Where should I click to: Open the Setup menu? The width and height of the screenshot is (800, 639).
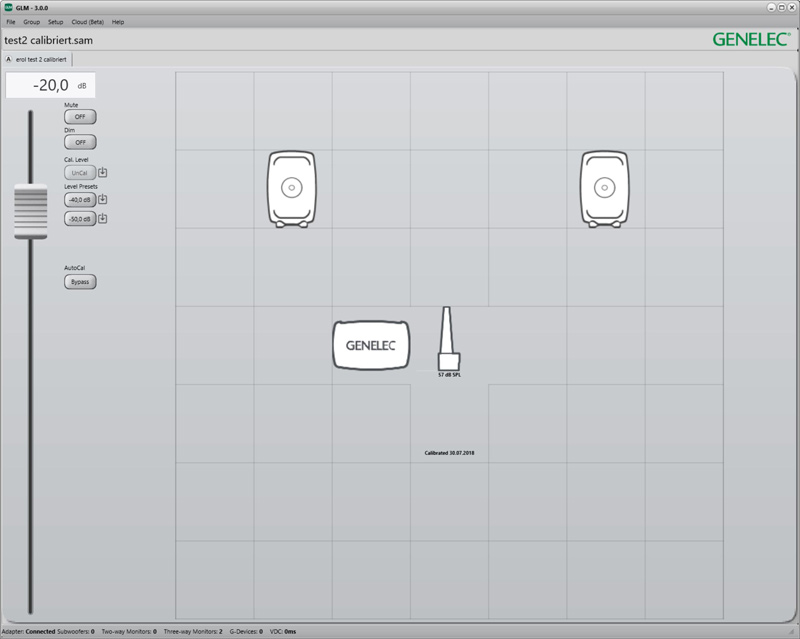coord(55,21)
